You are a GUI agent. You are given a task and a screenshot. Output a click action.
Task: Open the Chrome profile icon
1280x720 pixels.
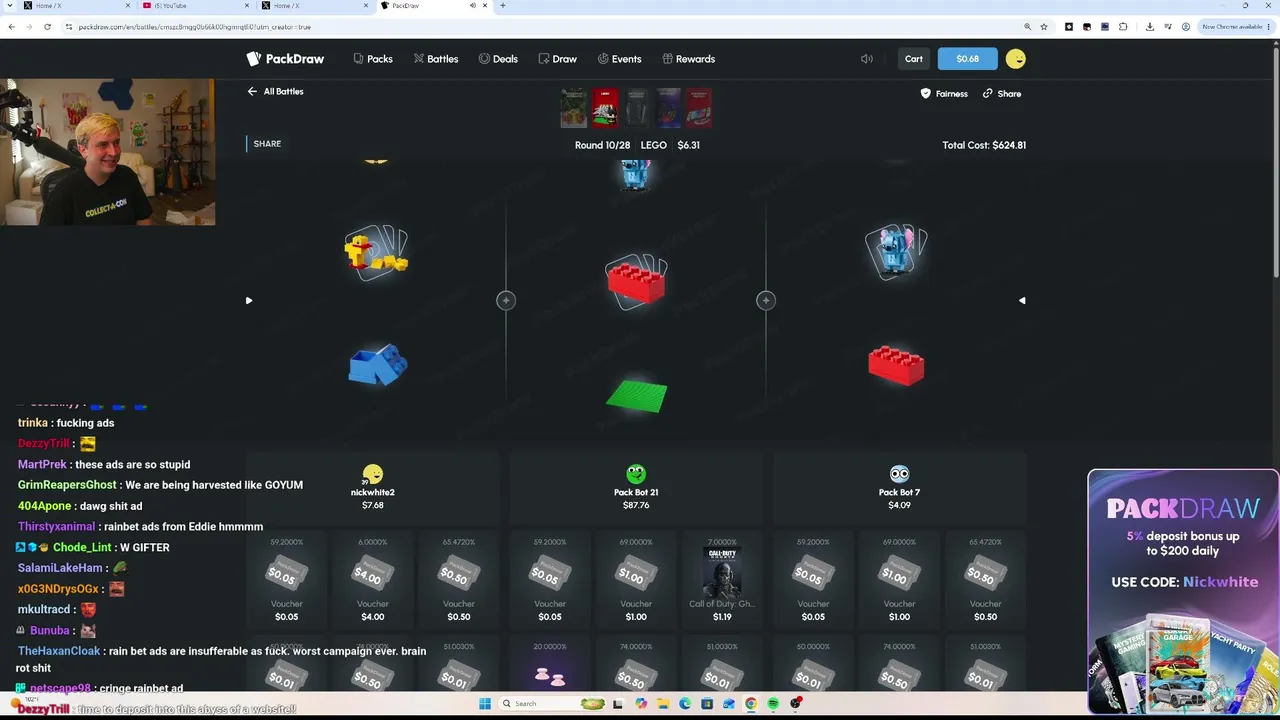tap(1186, 27)
